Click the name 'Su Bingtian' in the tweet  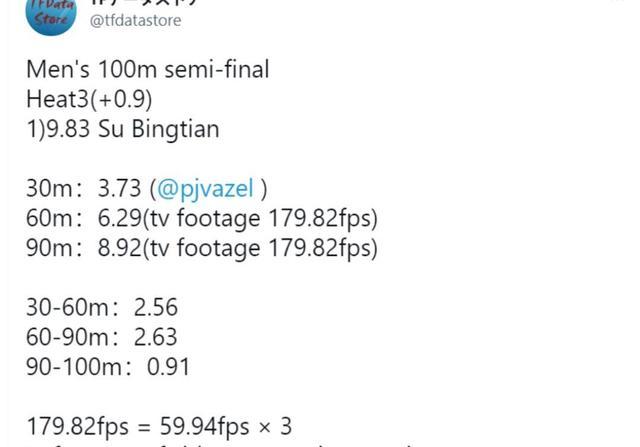coord(159,129)
